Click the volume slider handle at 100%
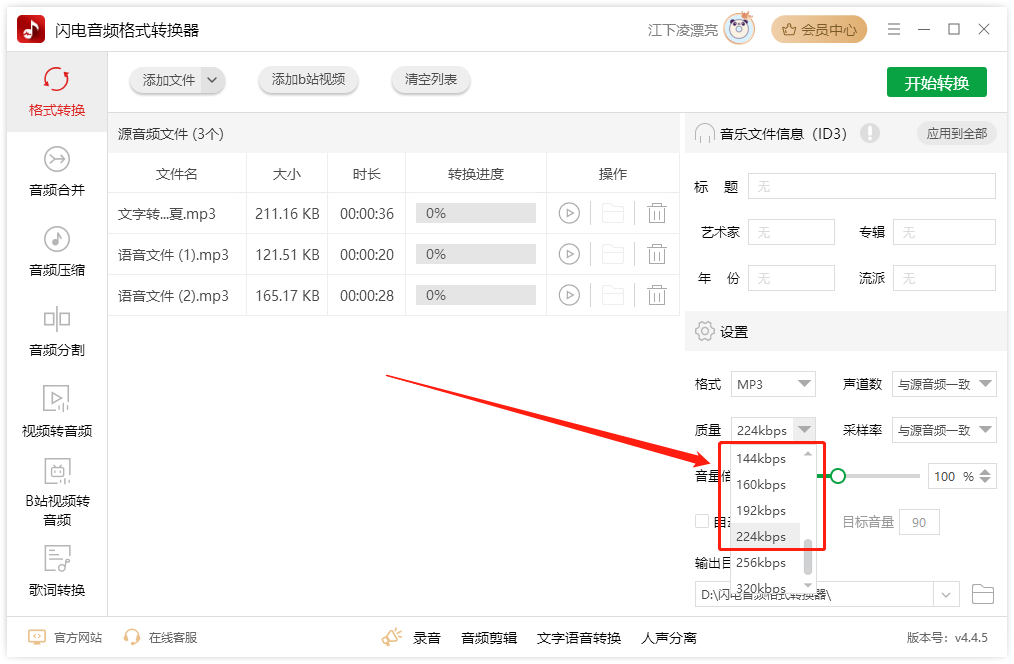Screen dimensions: 1014x664 838,477
